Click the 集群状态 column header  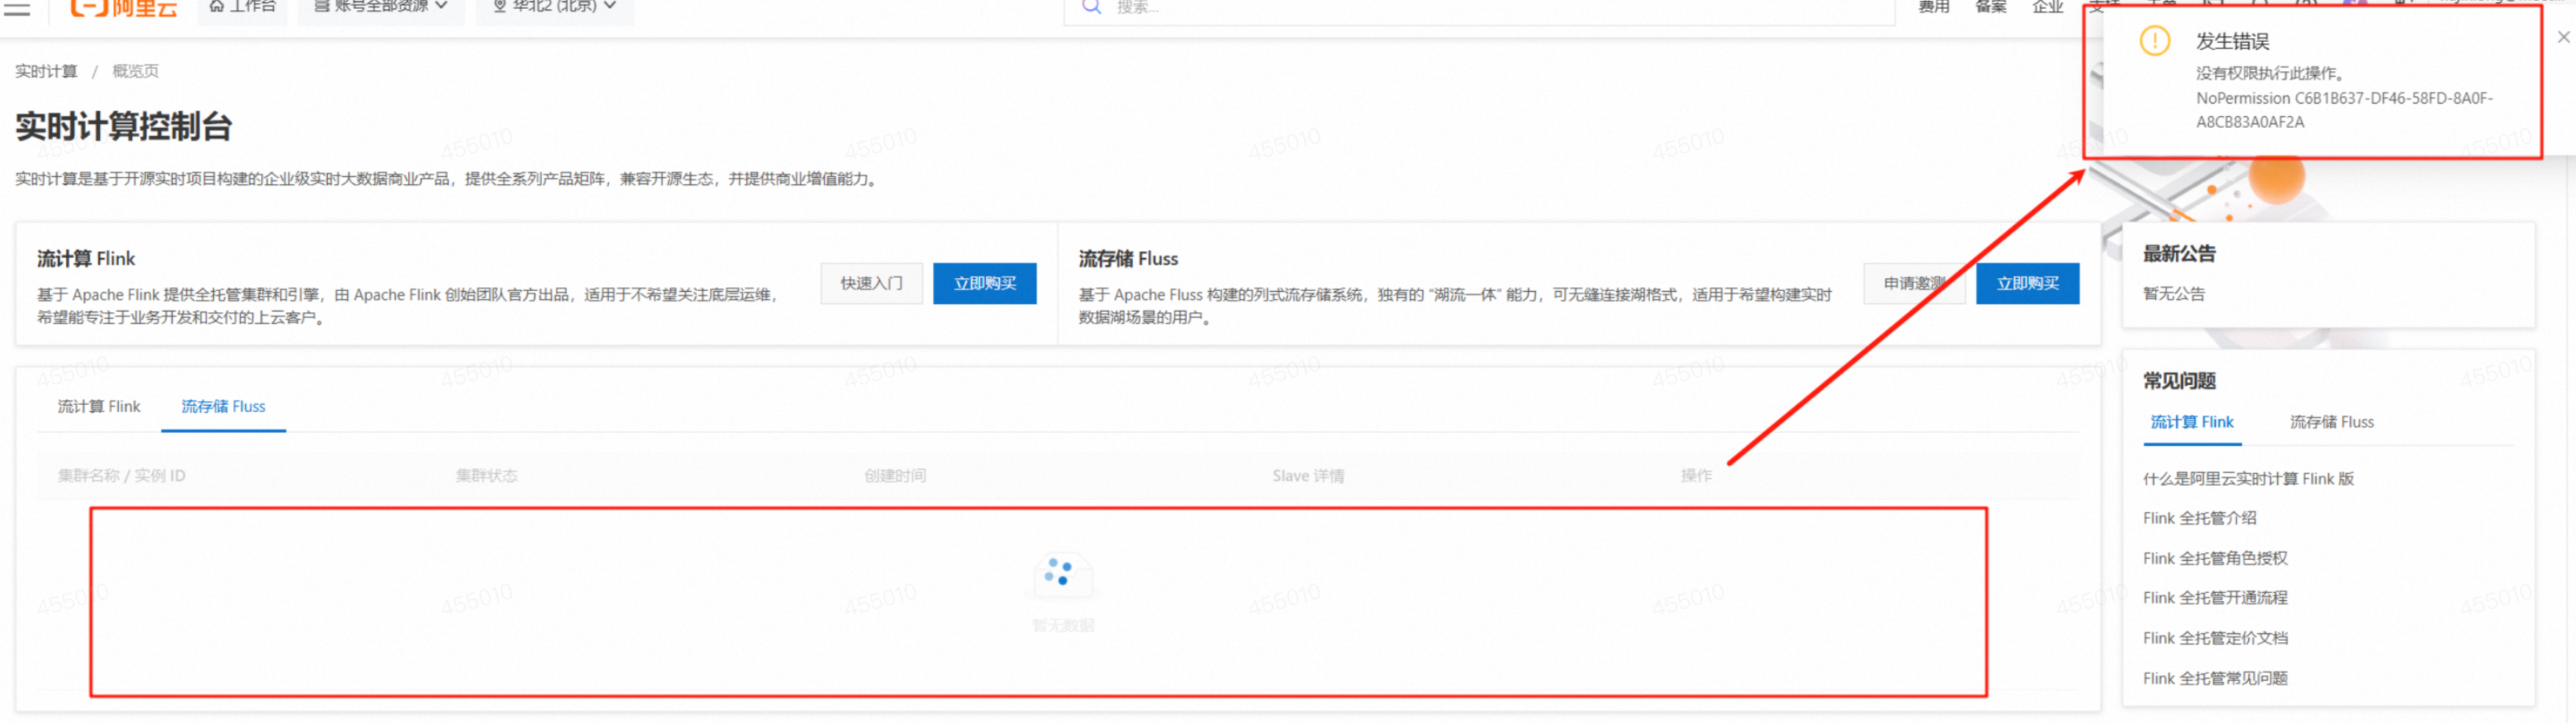[486, 476]
